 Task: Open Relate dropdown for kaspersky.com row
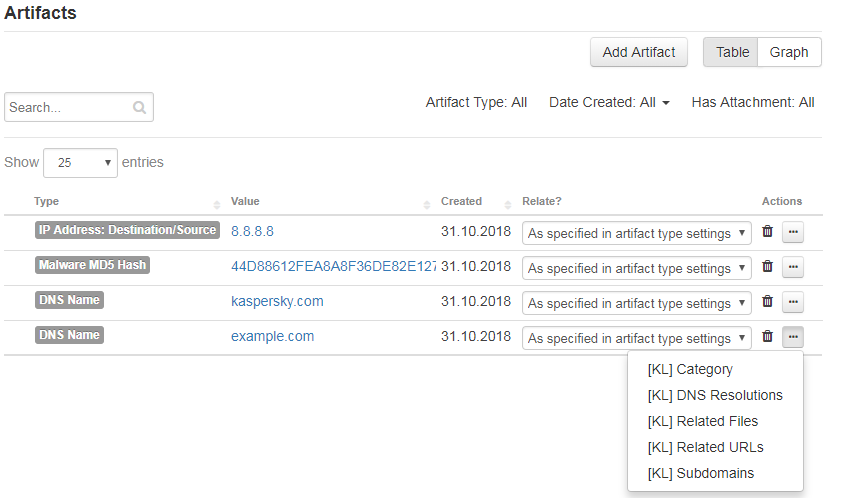point(637,303)
